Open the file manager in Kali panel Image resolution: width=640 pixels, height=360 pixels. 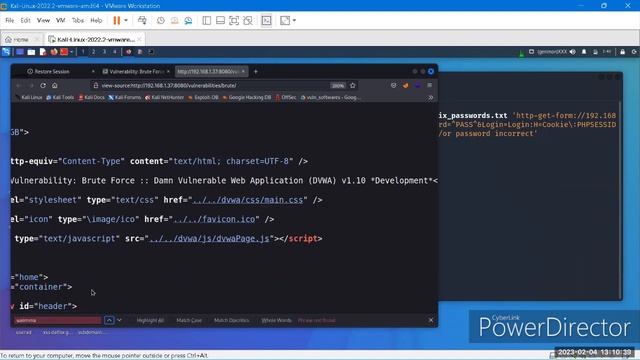(x=31, y=52)
